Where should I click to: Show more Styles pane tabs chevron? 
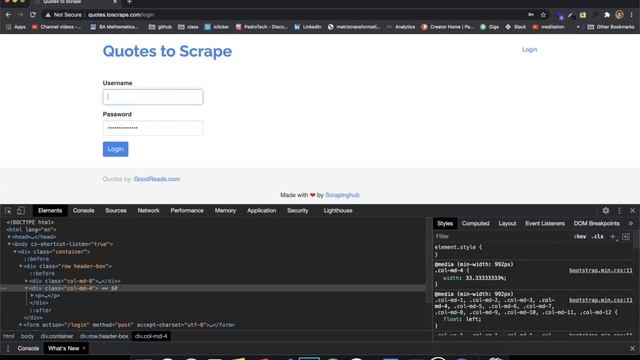(631, 224)
